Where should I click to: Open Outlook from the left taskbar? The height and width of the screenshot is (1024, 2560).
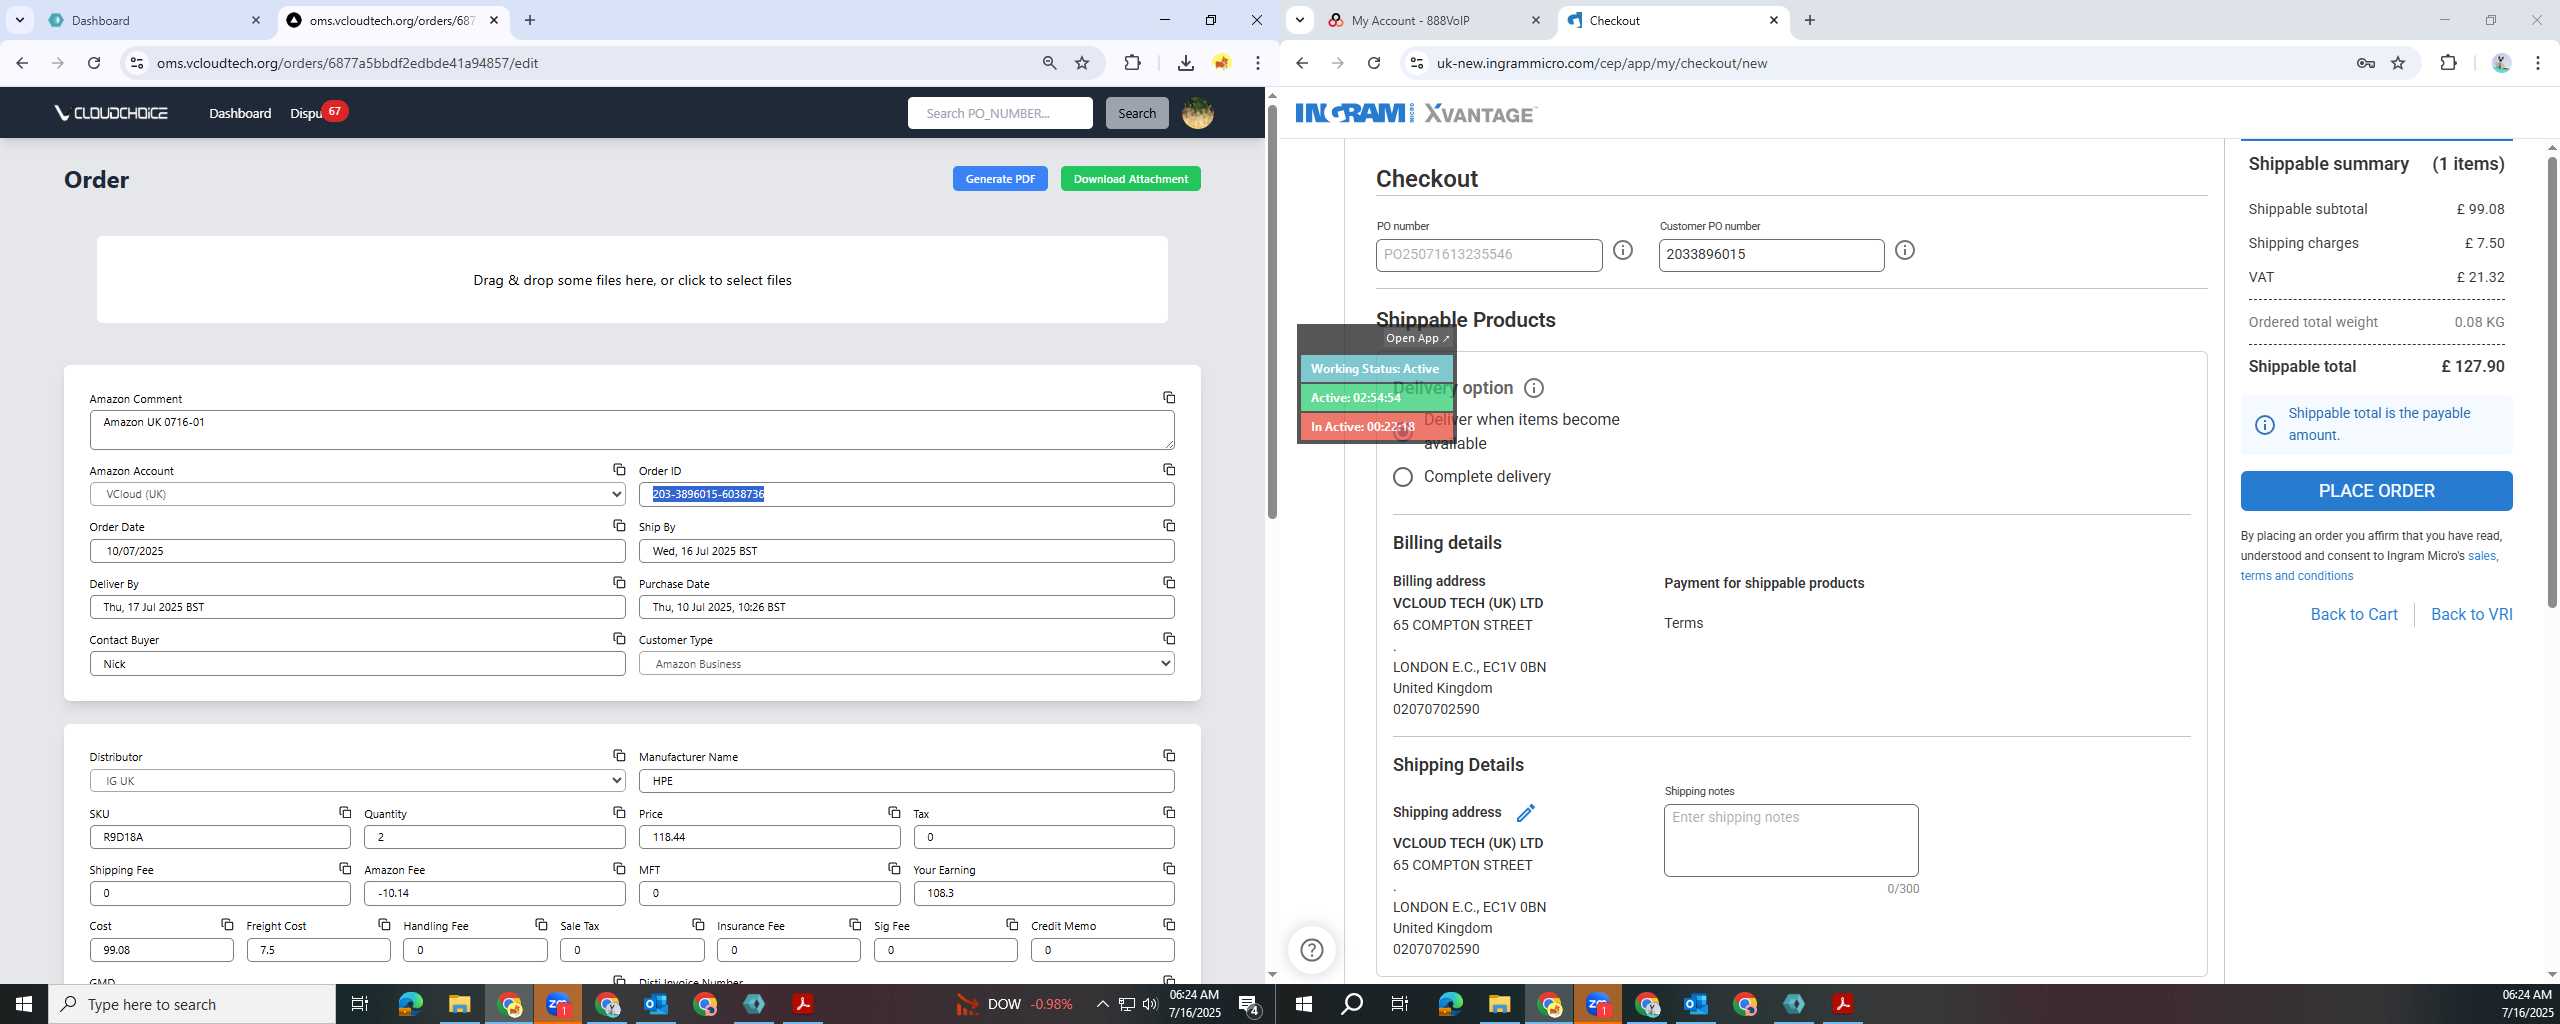(x=655, y=1004)
